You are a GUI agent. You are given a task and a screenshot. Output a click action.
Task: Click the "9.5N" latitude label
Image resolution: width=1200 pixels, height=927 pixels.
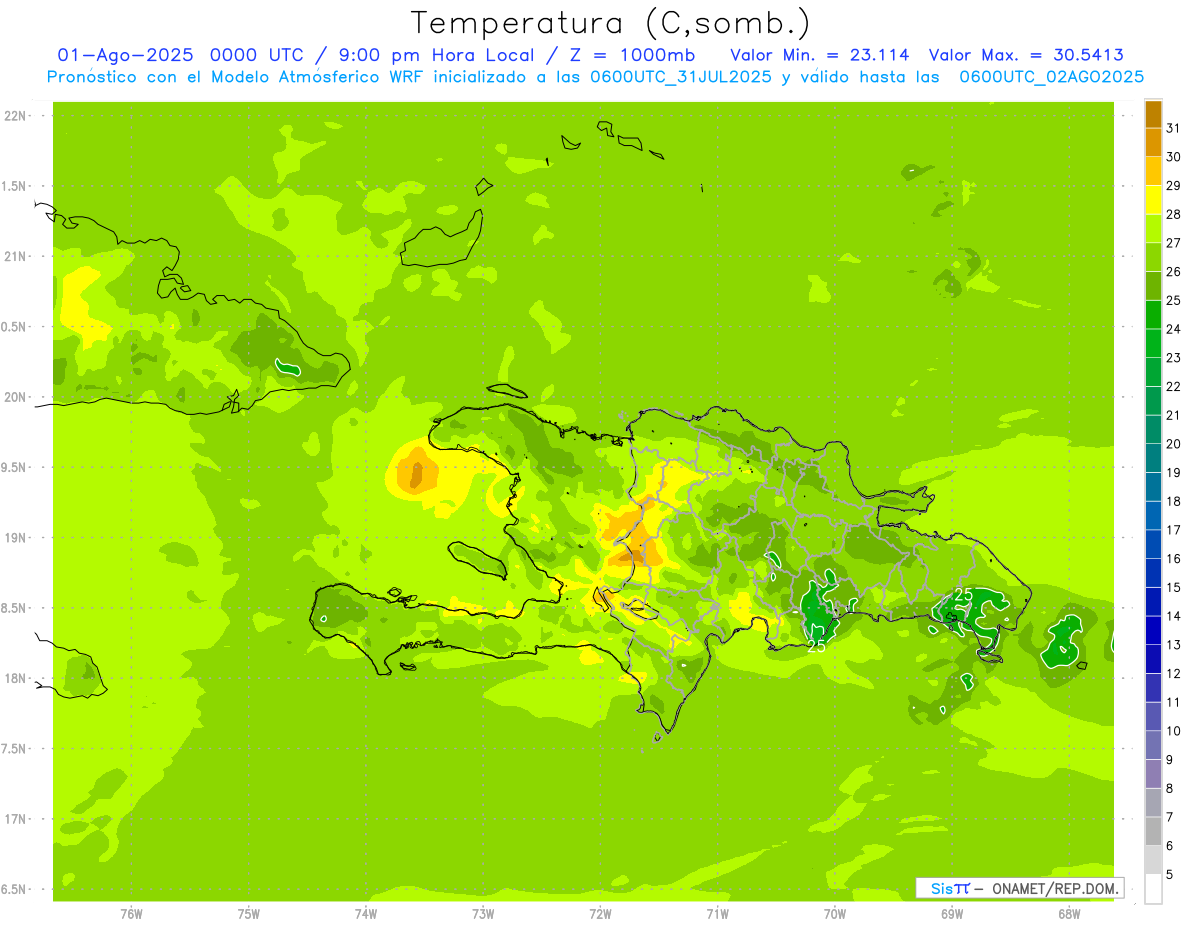[x=15, y=467]
